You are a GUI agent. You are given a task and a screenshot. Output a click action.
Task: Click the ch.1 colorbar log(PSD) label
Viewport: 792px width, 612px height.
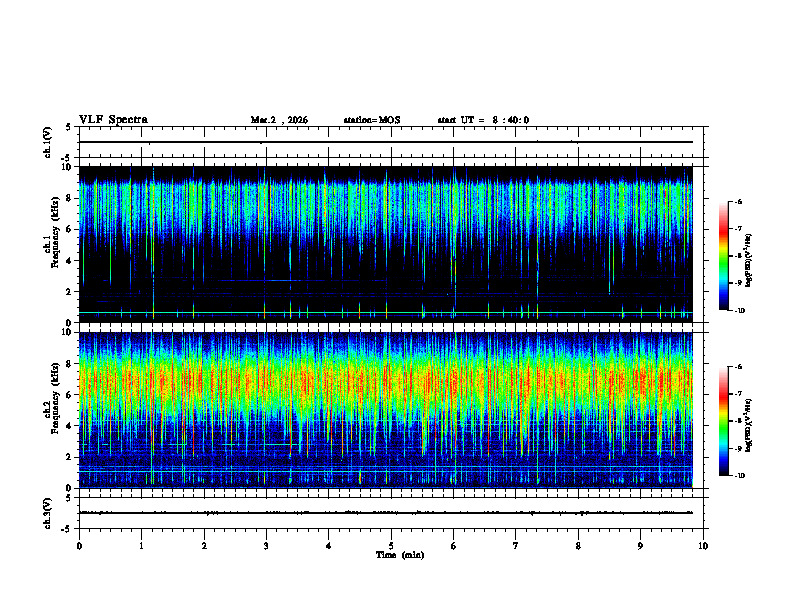coord(749,261)
